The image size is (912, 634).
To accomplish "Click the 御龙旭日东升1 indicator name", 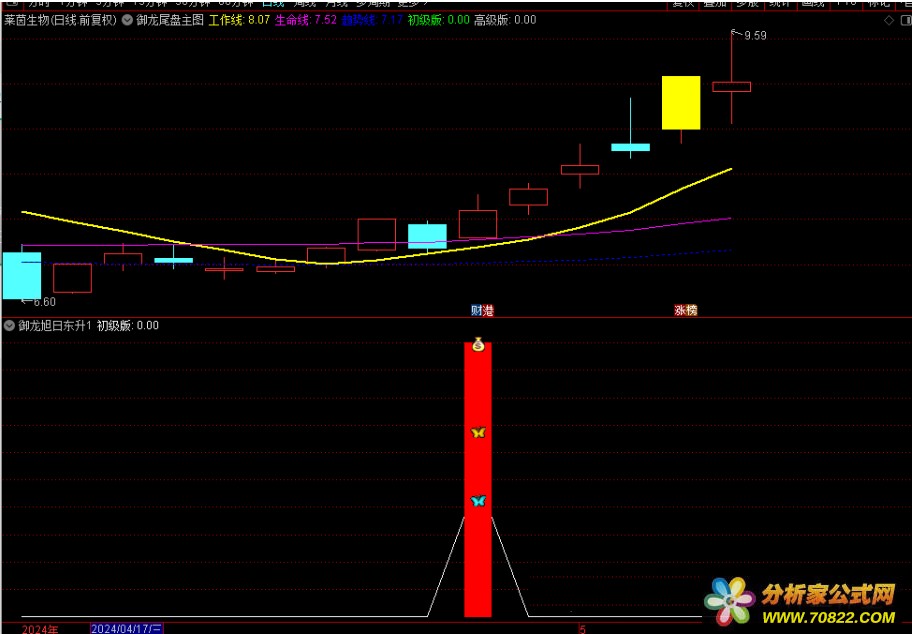I will coord(55,326).
